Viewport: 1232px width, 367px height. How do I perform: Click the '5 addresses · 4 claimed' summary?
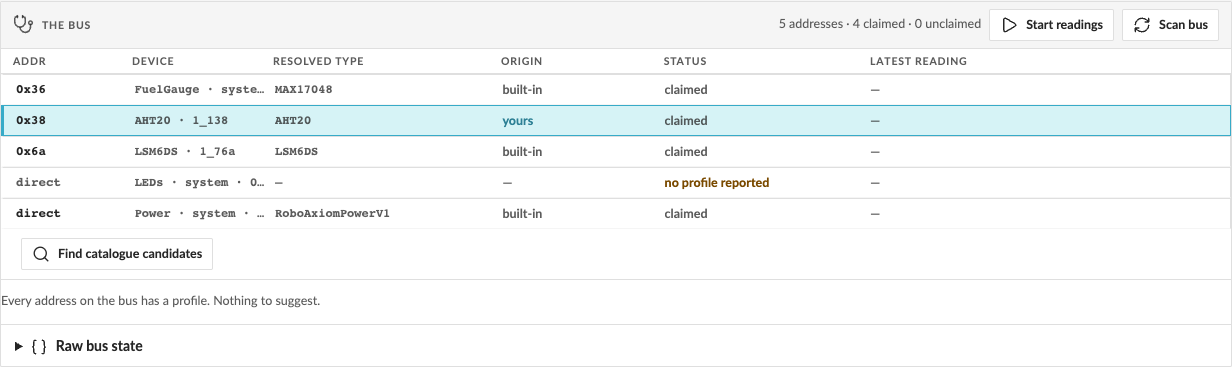point(880,25)
